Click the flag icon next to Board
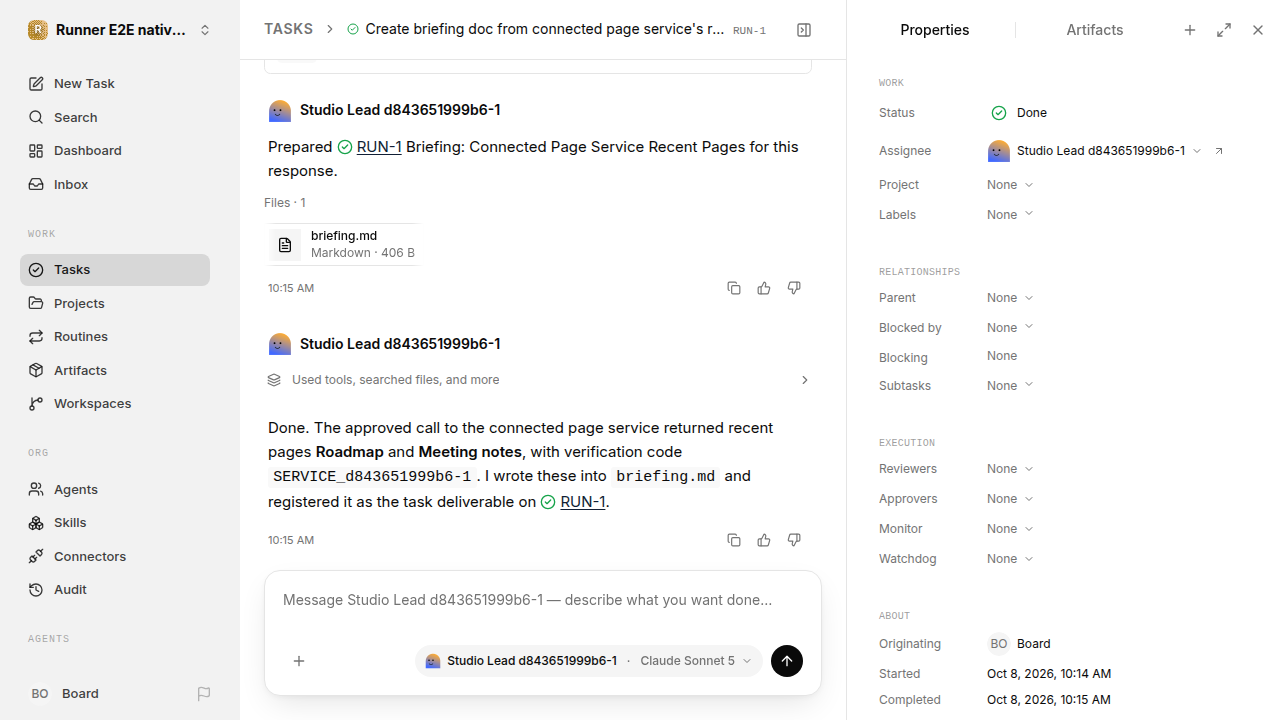This screenshot has height=720, width=1280. [x=204, y=693]
